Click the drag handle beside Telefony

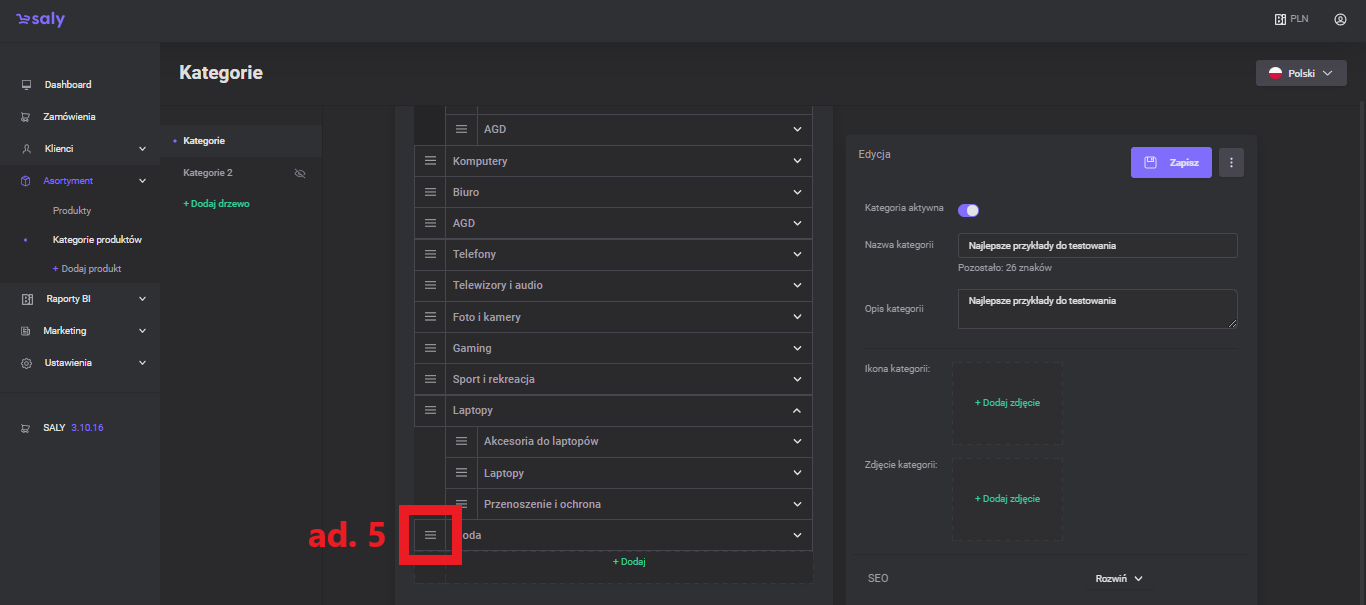click(x=430, y=254)
